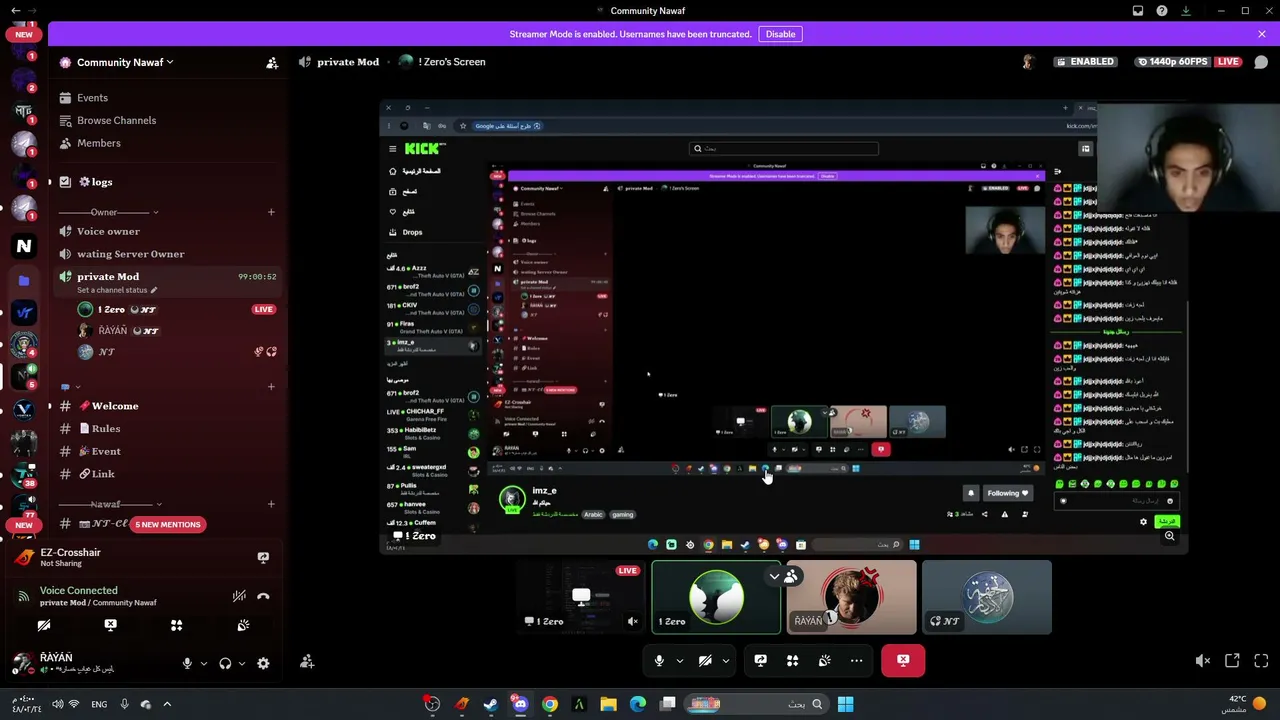Toggle camera in the call controls
This screenshot has height=720, width=1280.
pos(705,660)
